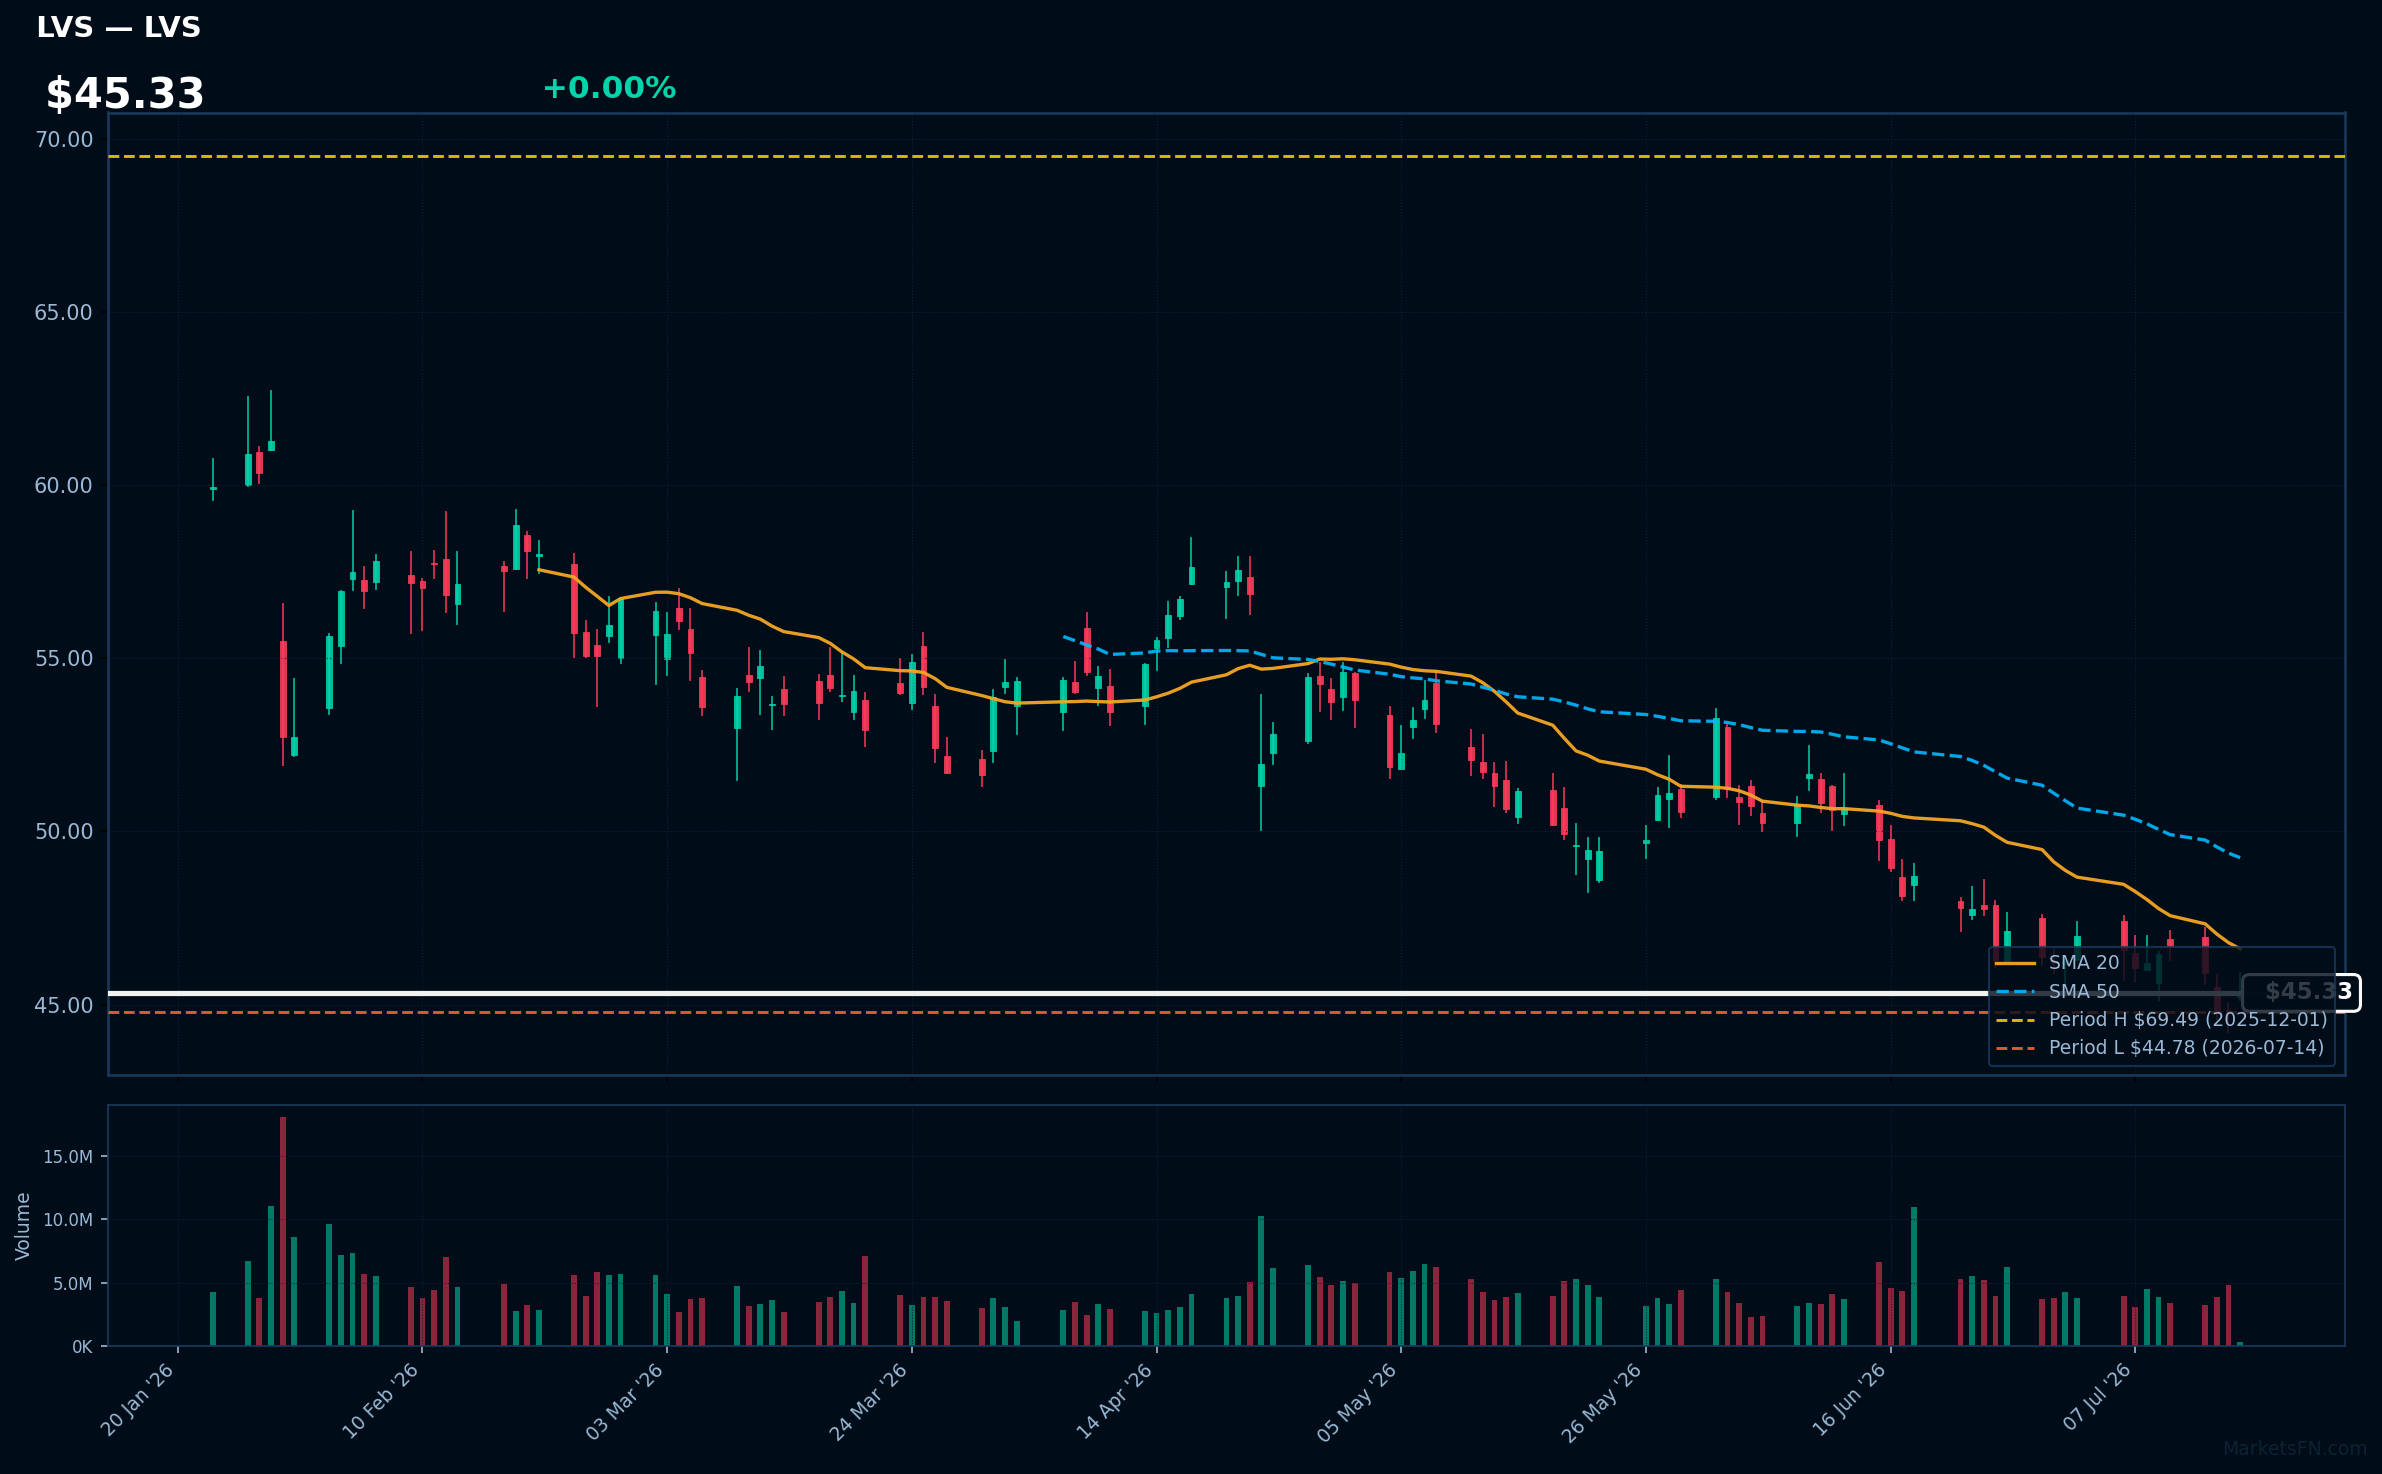Image resolution: width=2382 pixels, height=1474 pixels.
Task: Click the "Period L $44.78 (2026-07-14)" legend entry
Action: click(2187, 1048)
